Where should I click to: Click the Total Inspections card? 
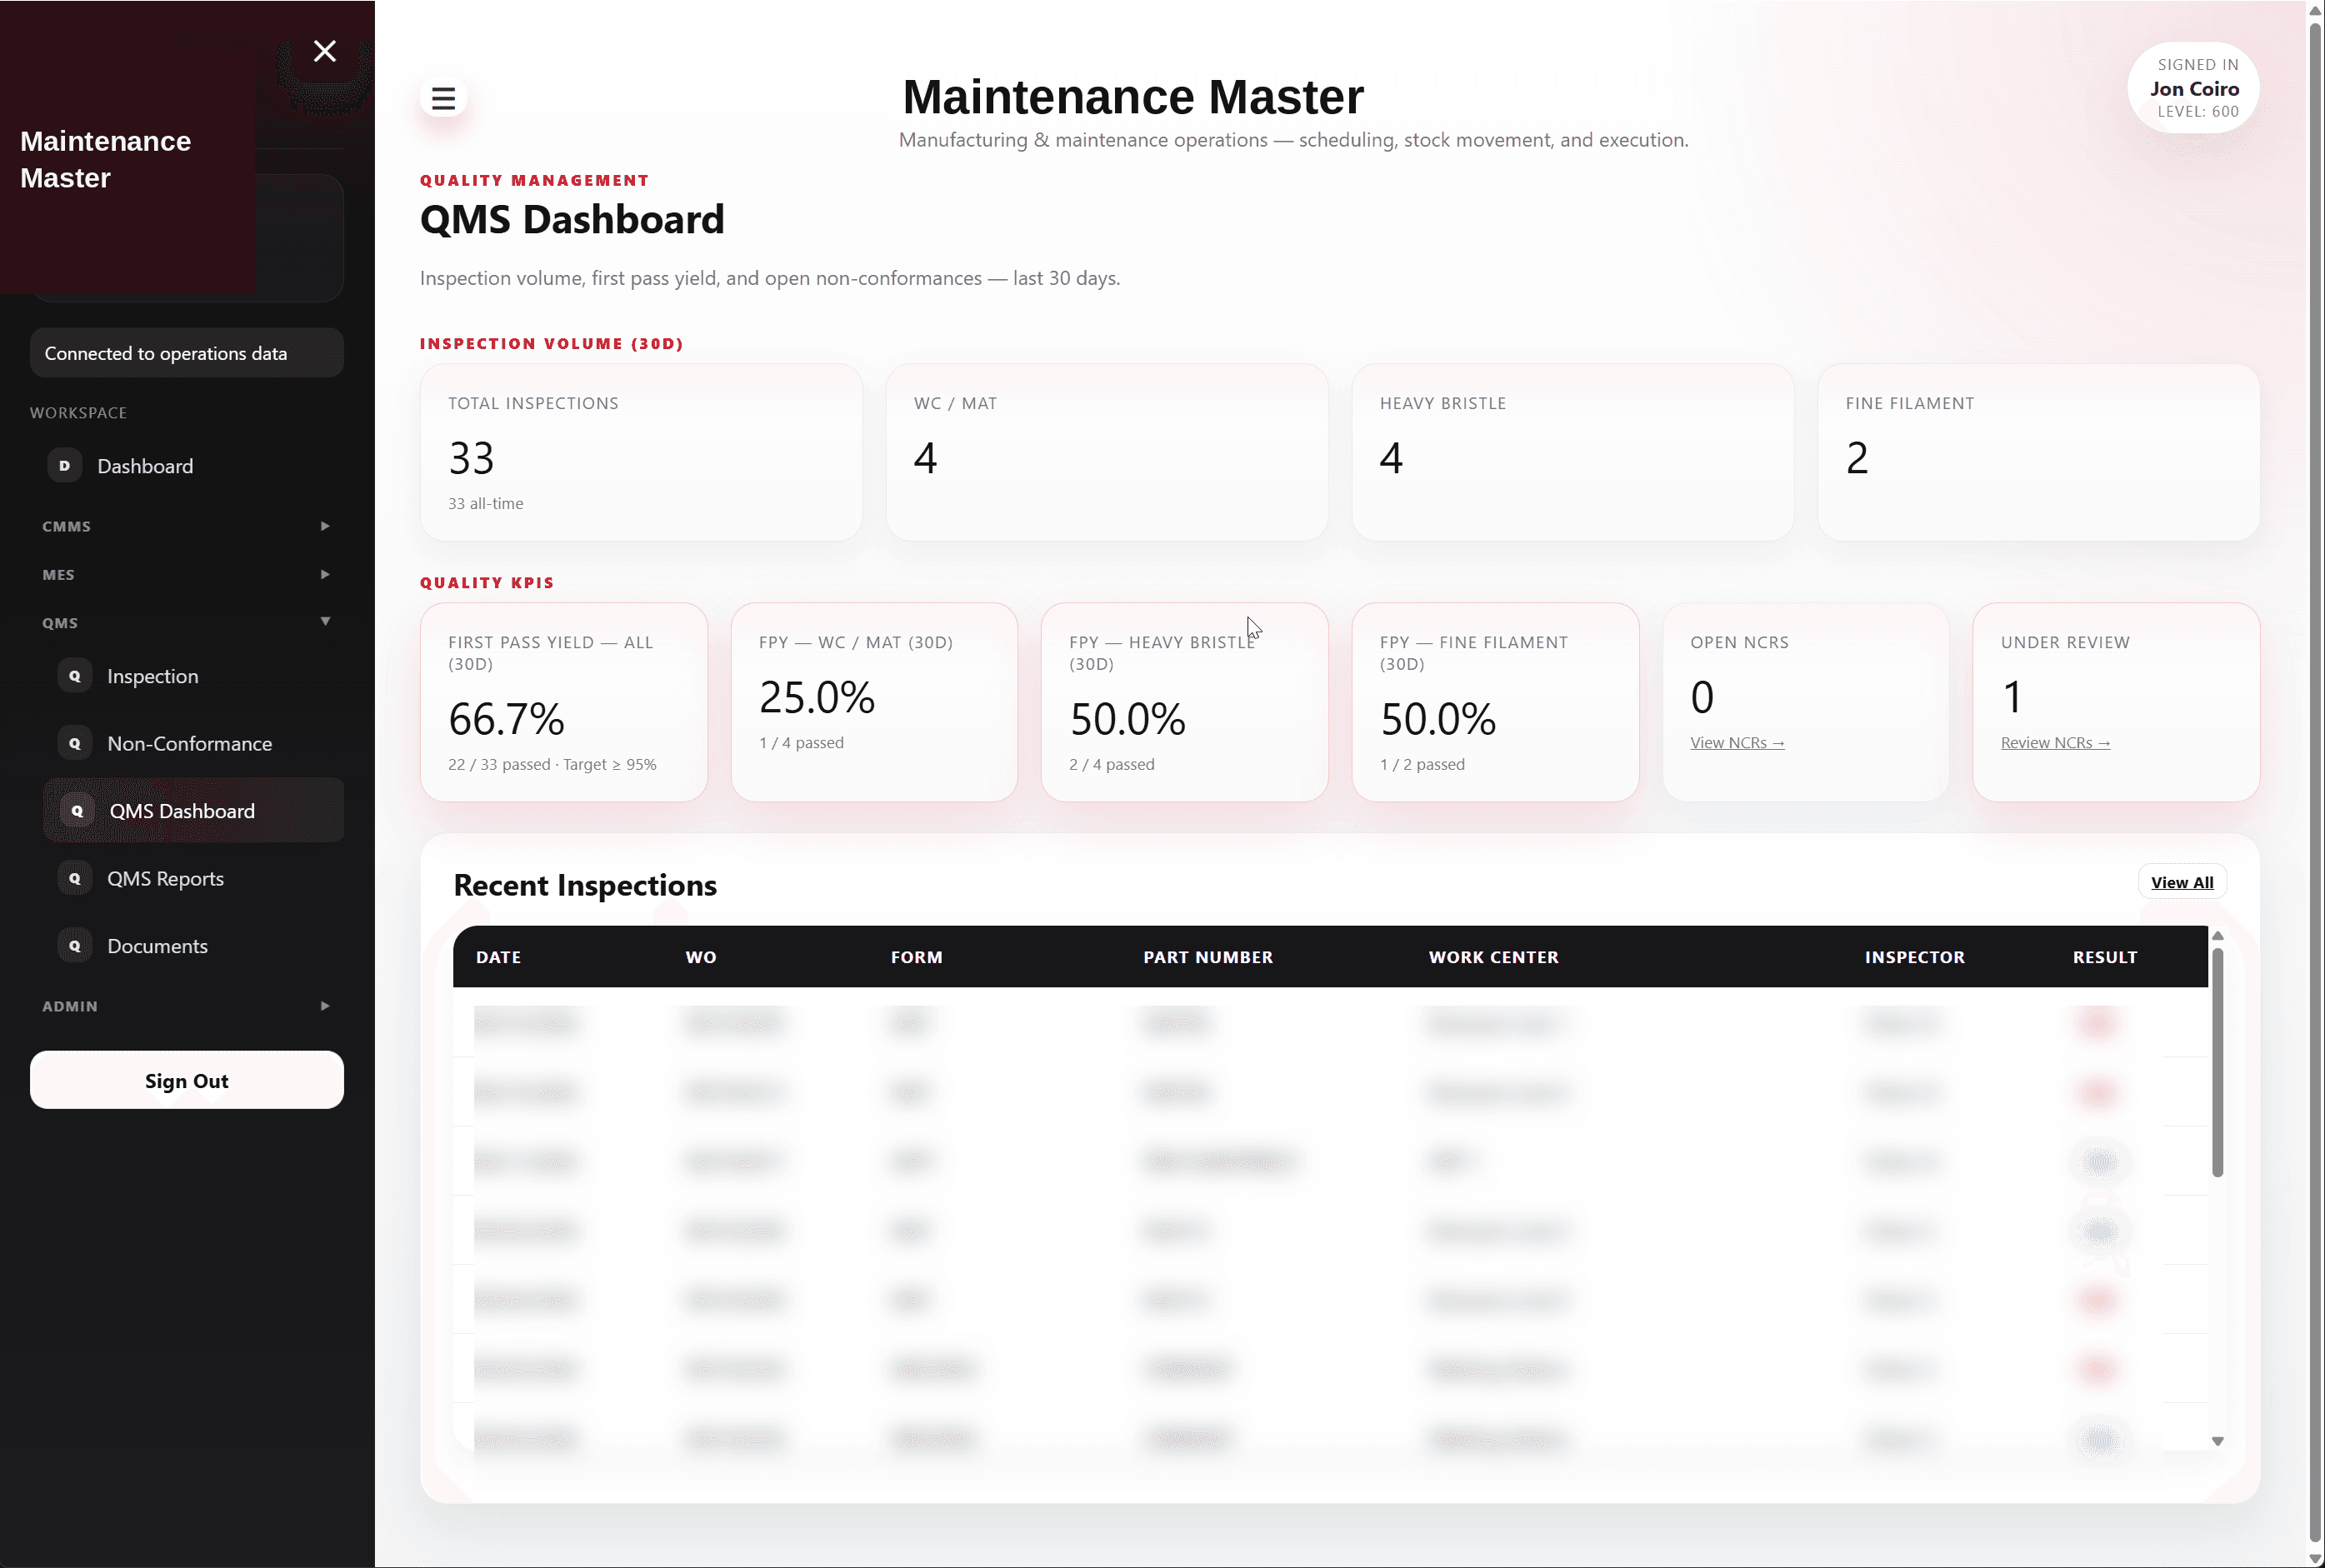(641, 452)
